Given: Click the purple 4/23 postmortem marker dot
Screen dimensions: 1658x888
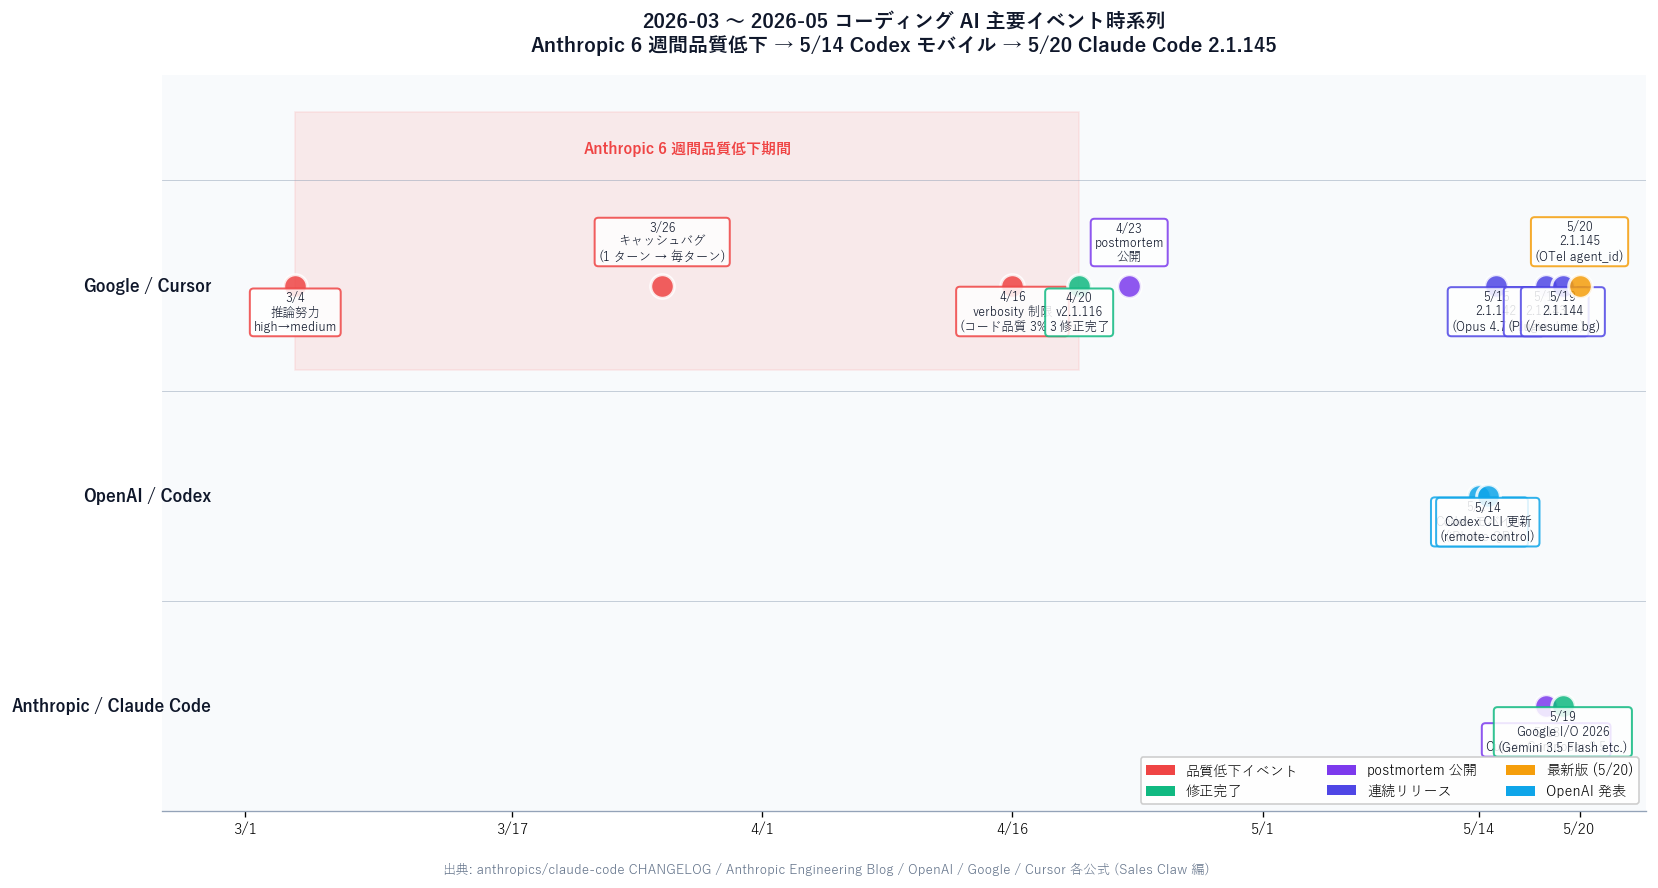Looking at the screenshot, I should (x=1129, y=286).
